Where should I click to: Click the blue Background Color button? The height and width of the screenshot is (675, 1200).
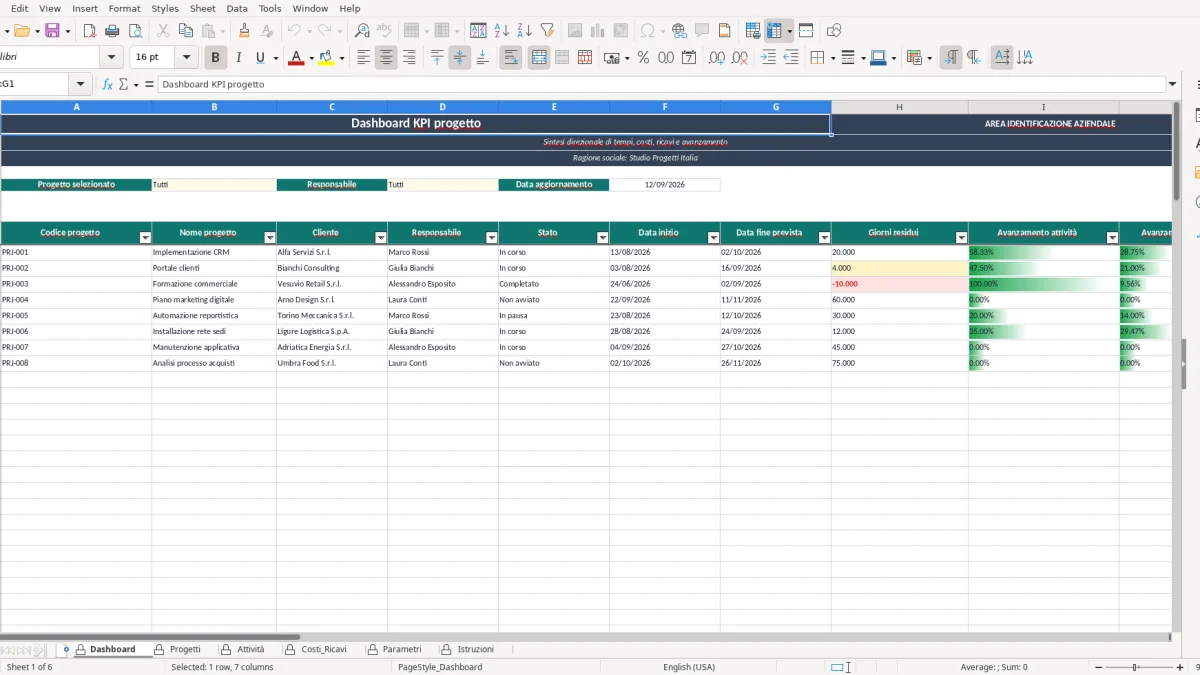pyautogui.click(x=877, y=58)
